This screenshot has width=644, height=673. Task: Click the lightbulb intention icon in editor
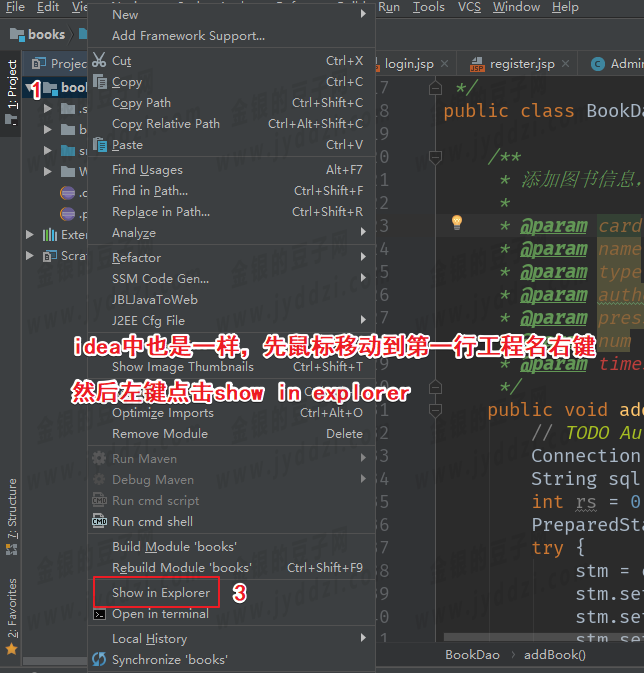pyautogui.click(x=457, y=222)
